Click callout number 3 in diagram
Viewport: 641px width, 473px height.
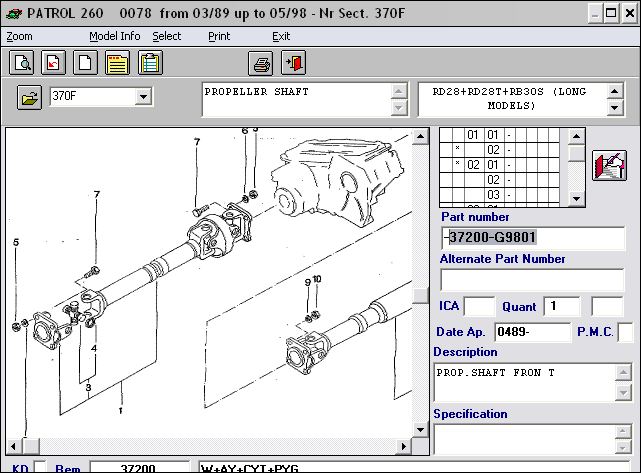[x=89, y=387]
